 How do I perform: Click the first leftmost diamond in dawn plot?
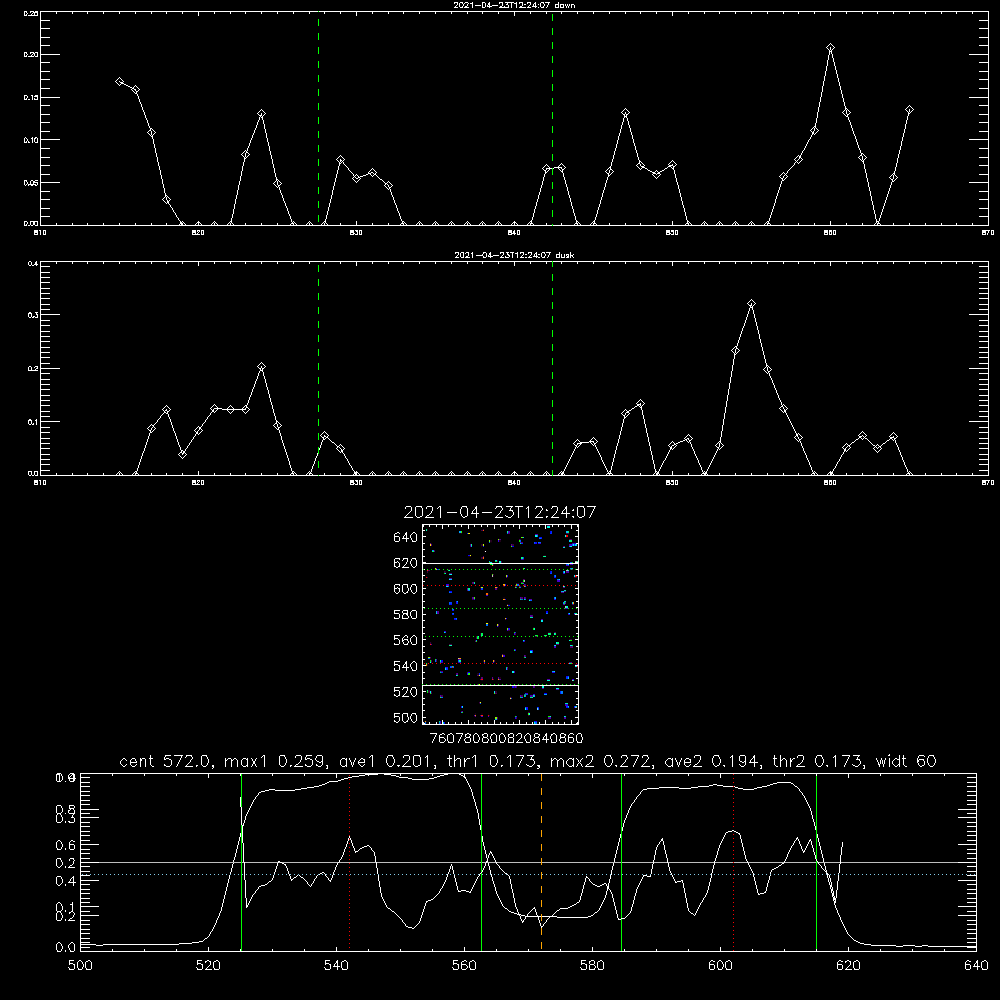coord(119,82)
